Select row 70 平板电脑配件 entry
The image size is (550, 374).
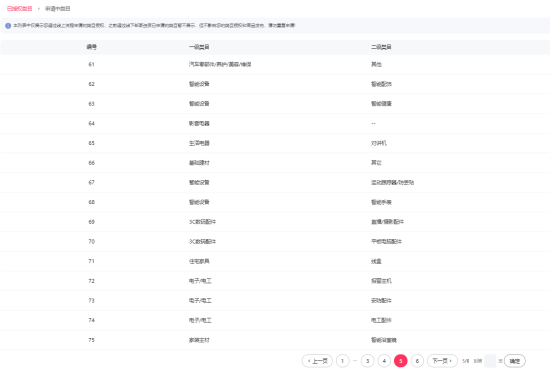coord(275,241)
